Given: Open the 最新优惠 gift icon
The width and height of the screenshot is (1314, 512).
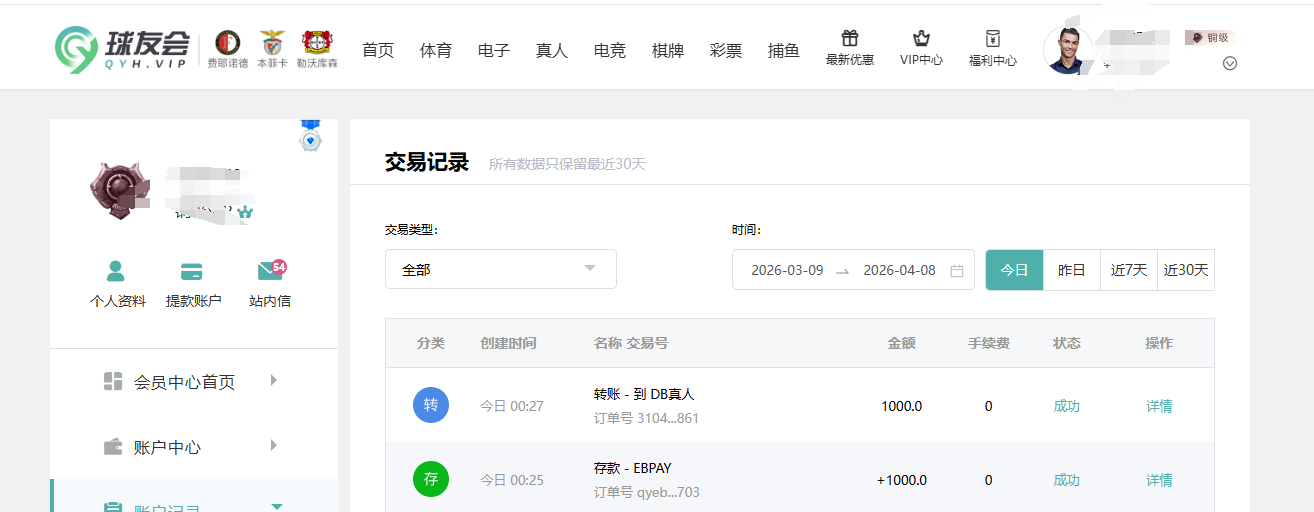Looking at the screenshot, I should pyautogui.click(x=849, y=39).
